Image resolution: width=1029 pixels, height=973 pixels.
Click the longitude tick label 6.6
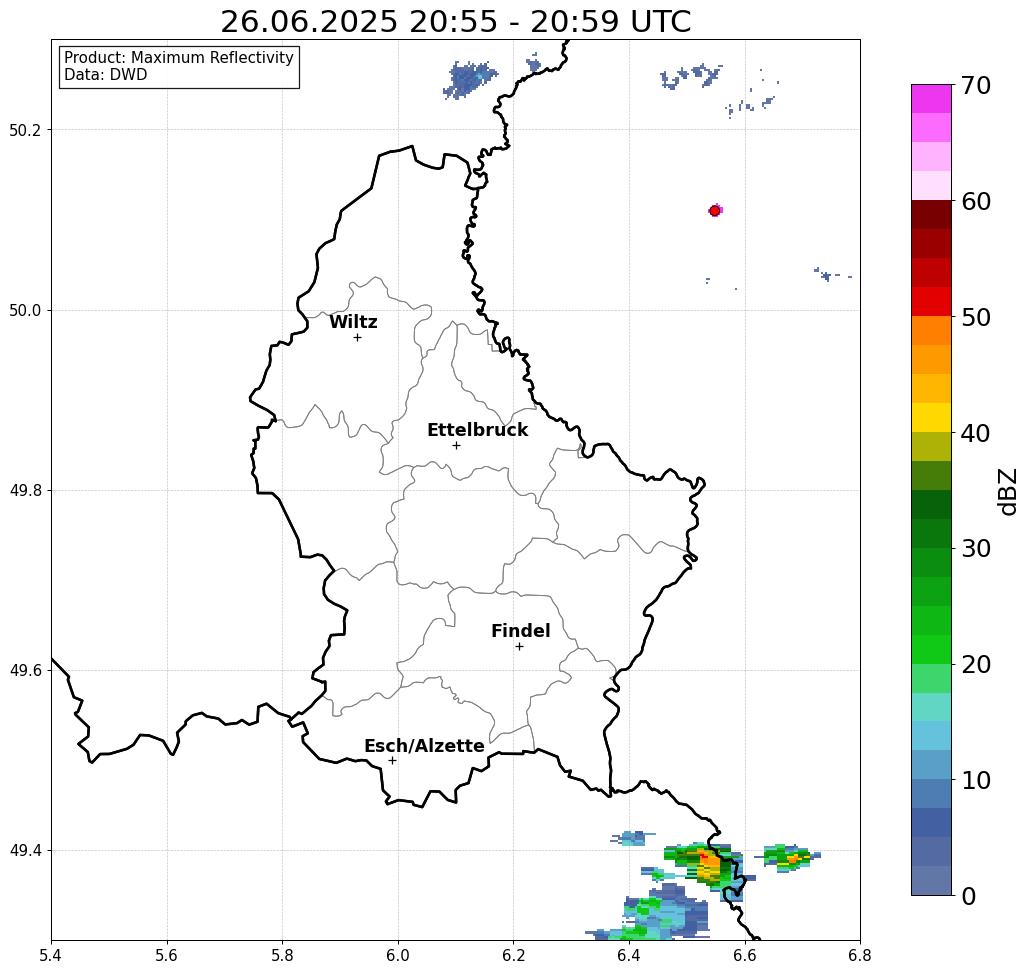[744, 955]
